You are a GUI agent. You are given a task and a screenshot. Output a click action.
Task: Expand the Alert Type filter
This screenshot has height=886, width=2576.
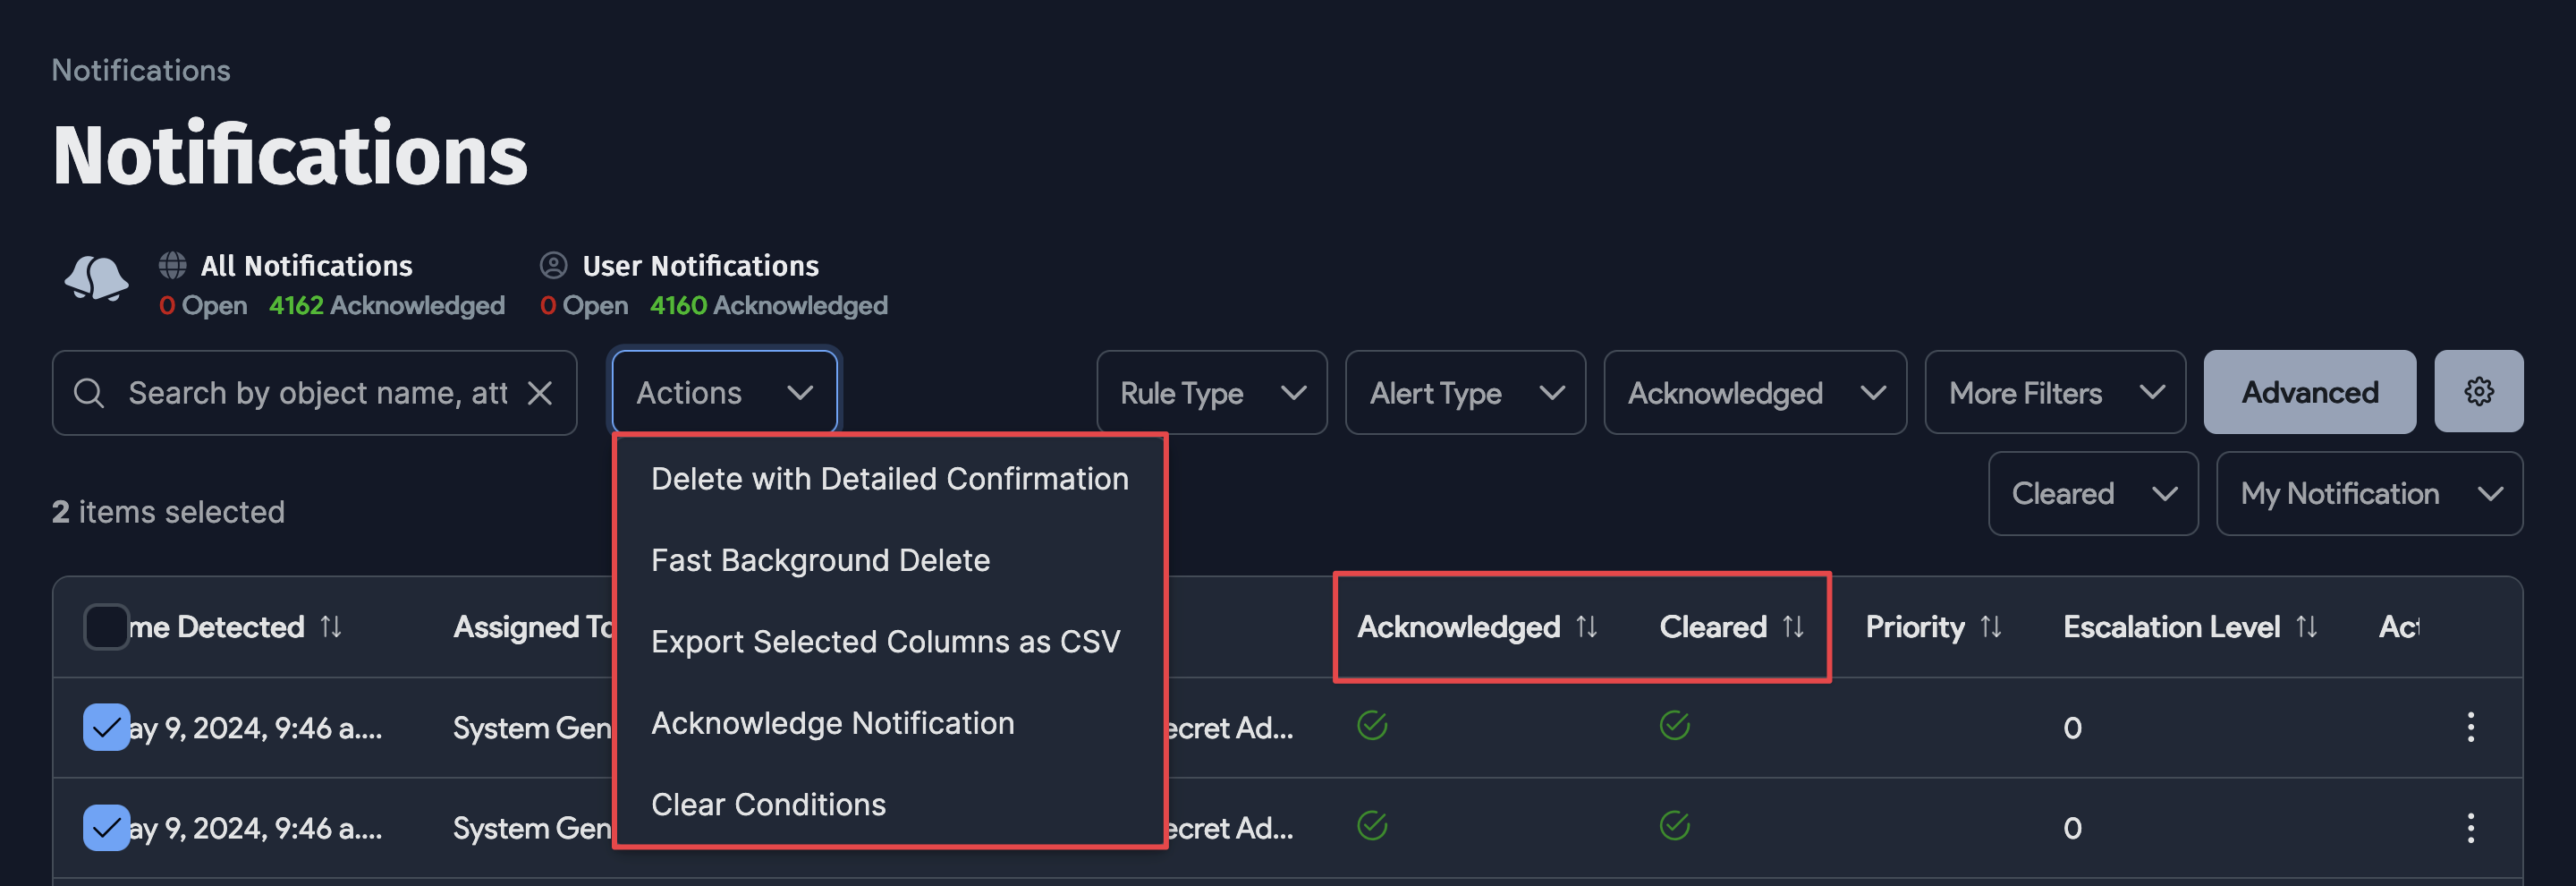(1465, 392)
